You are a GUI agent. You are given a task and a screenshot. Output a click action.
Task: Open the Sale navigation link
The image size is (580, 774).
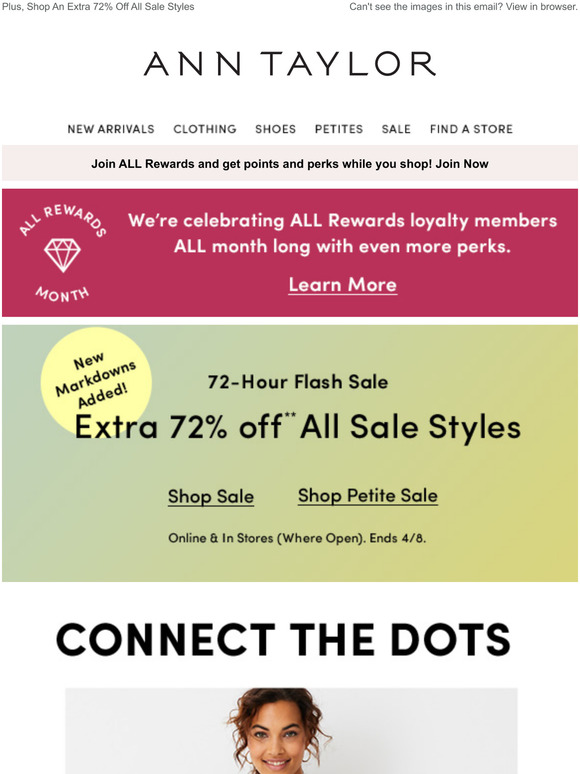pyautogui.click(x=396, y=129)
